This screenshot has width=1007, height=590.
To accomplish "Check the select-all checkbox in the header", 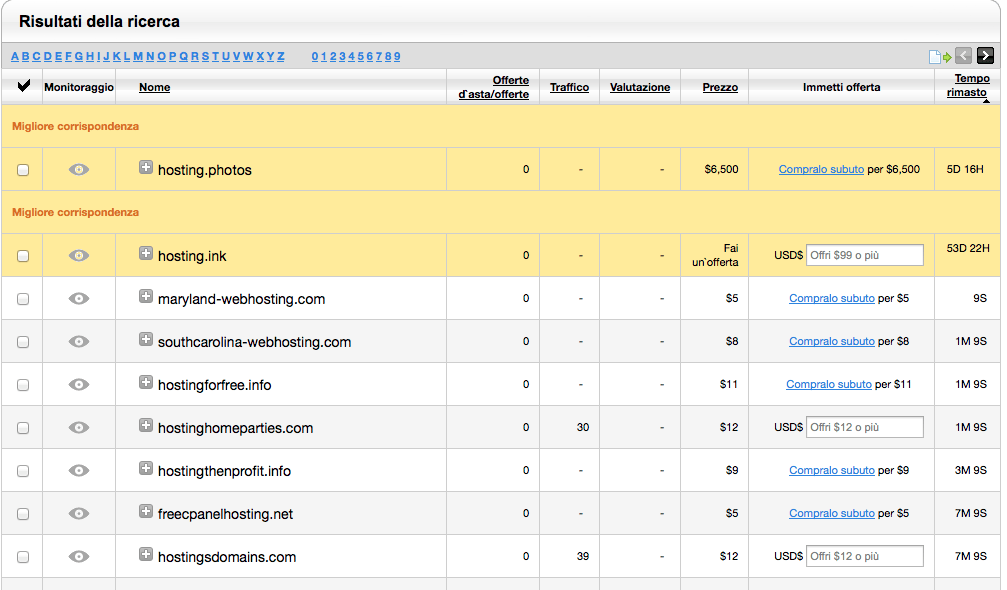I will click(x=22, y=87).
